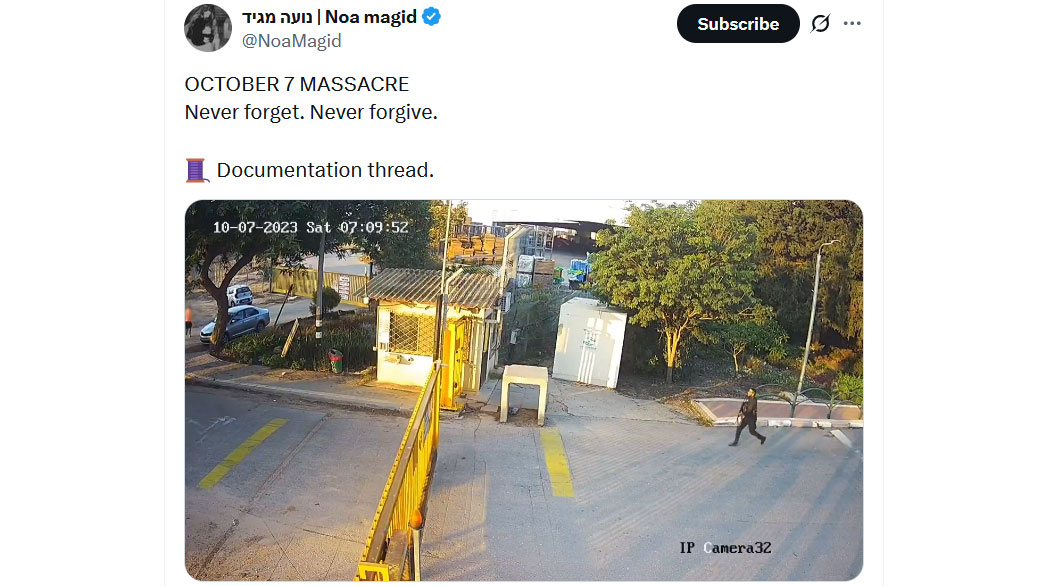Viewport: 1050px width, 587px height.
Task: Select the OCTOBER 7 MASSACRE text line
Action: click(297, 84)
